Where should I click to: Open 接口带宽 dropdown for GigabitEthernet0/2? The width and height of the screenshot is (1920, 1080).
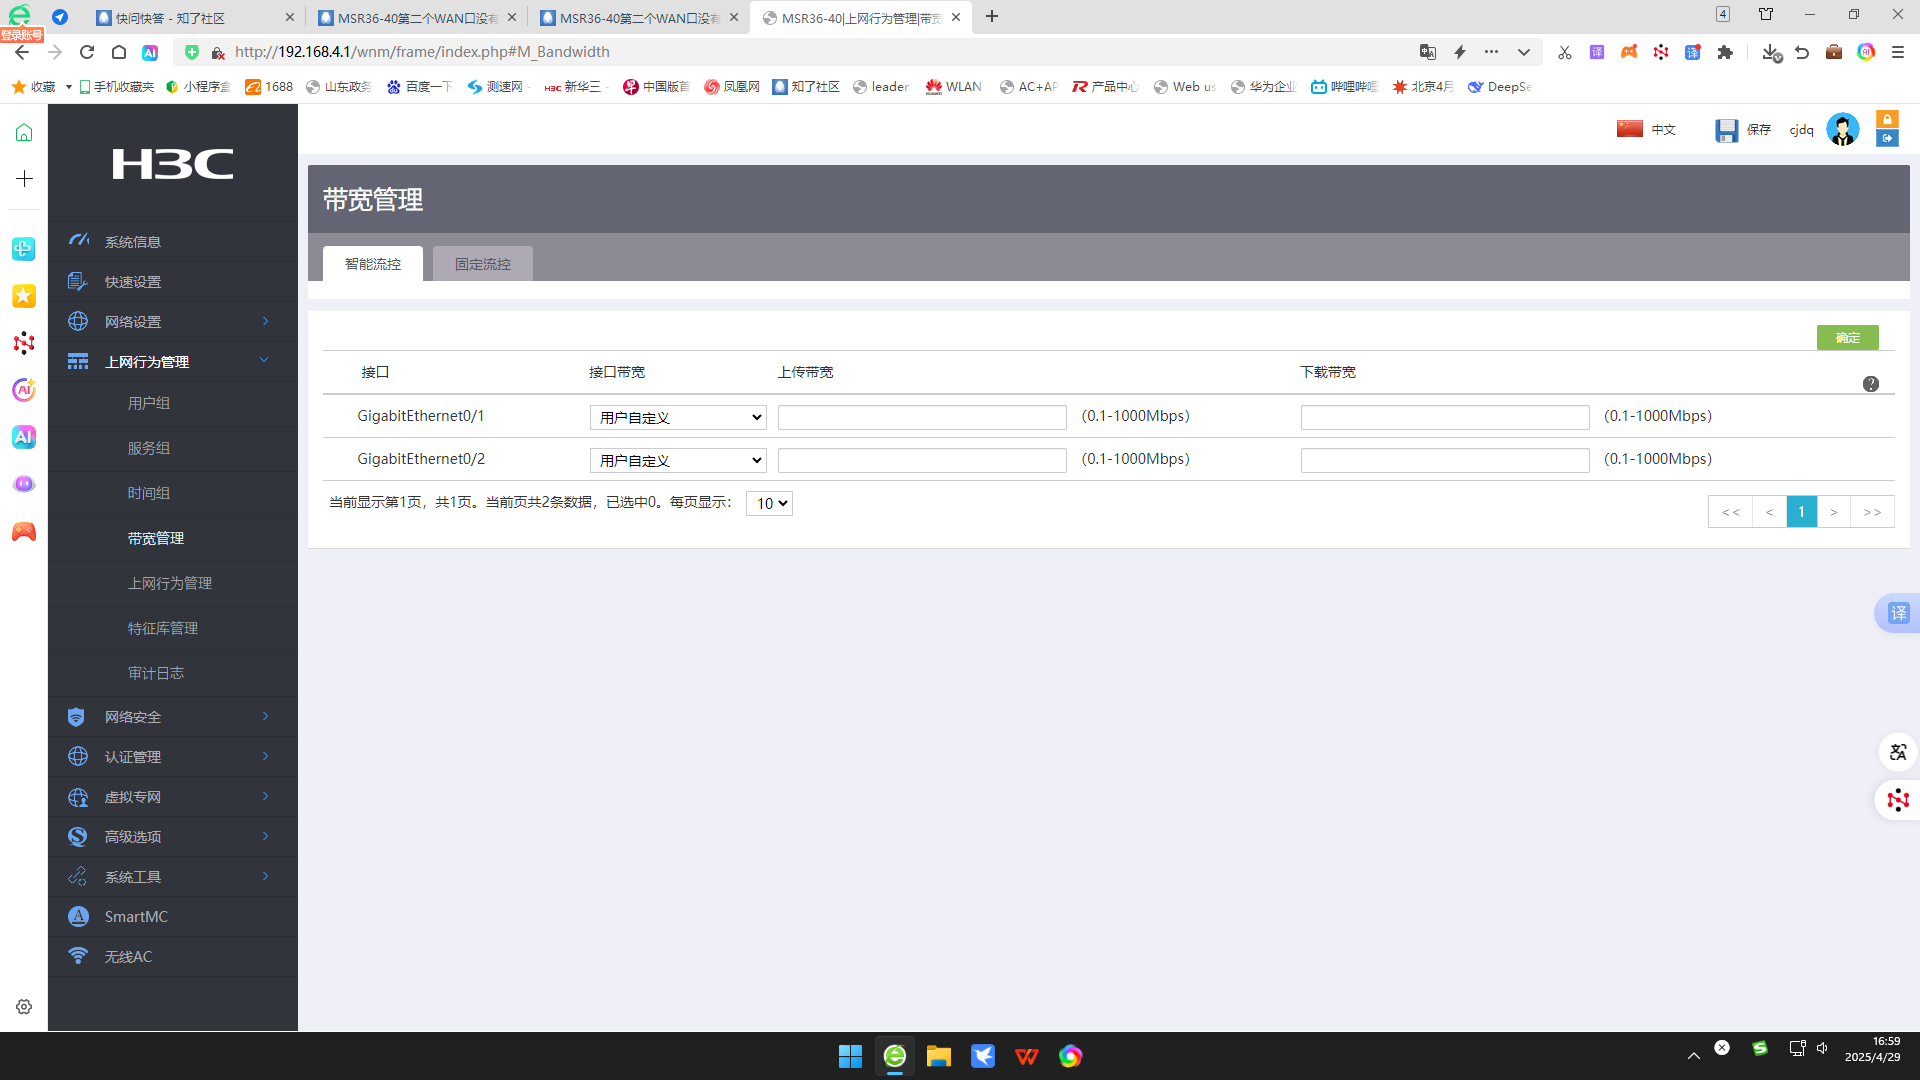click(x=678, y=460)
